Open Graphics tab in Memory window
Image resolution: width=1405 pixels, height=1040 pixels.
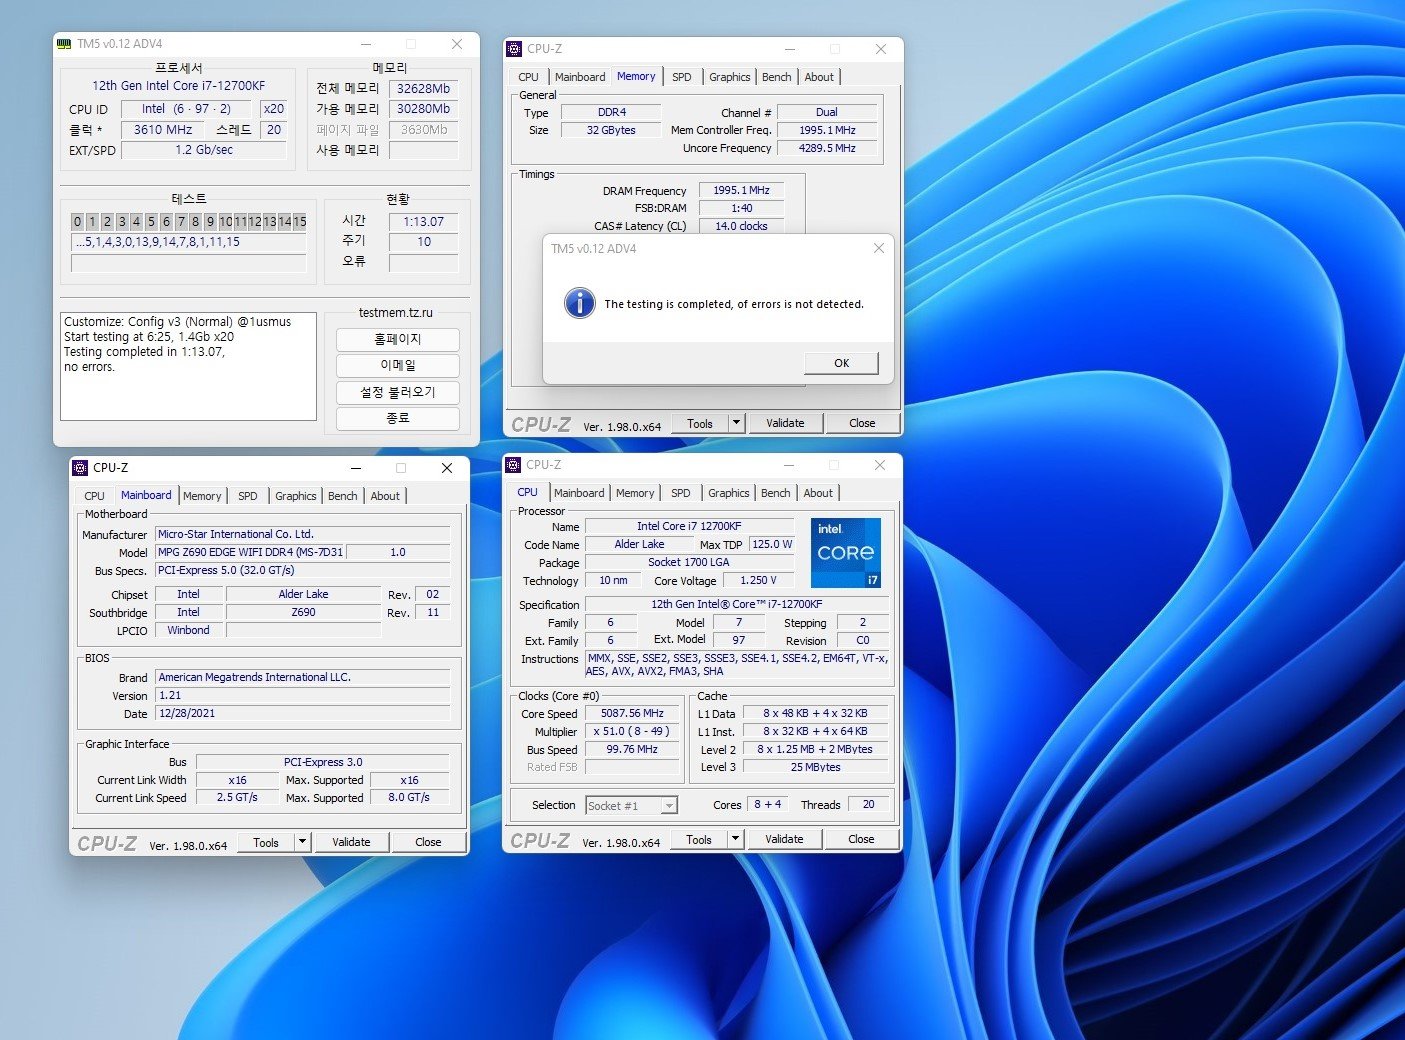coord(729,77)
